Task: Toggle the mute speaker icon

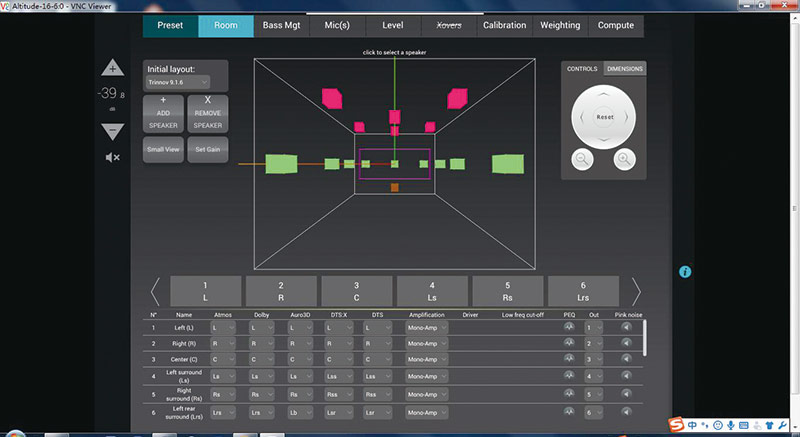Action: pos(112,158)
